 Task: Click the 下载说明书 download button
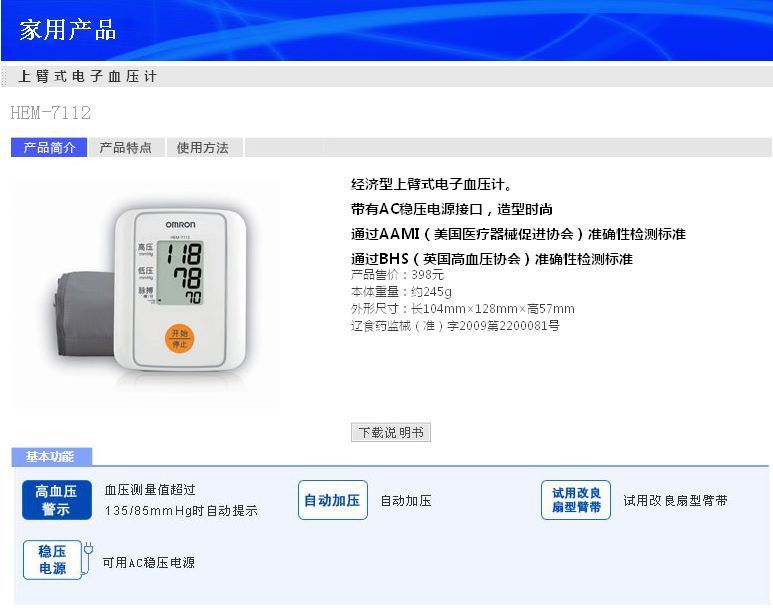pos(391,432)
